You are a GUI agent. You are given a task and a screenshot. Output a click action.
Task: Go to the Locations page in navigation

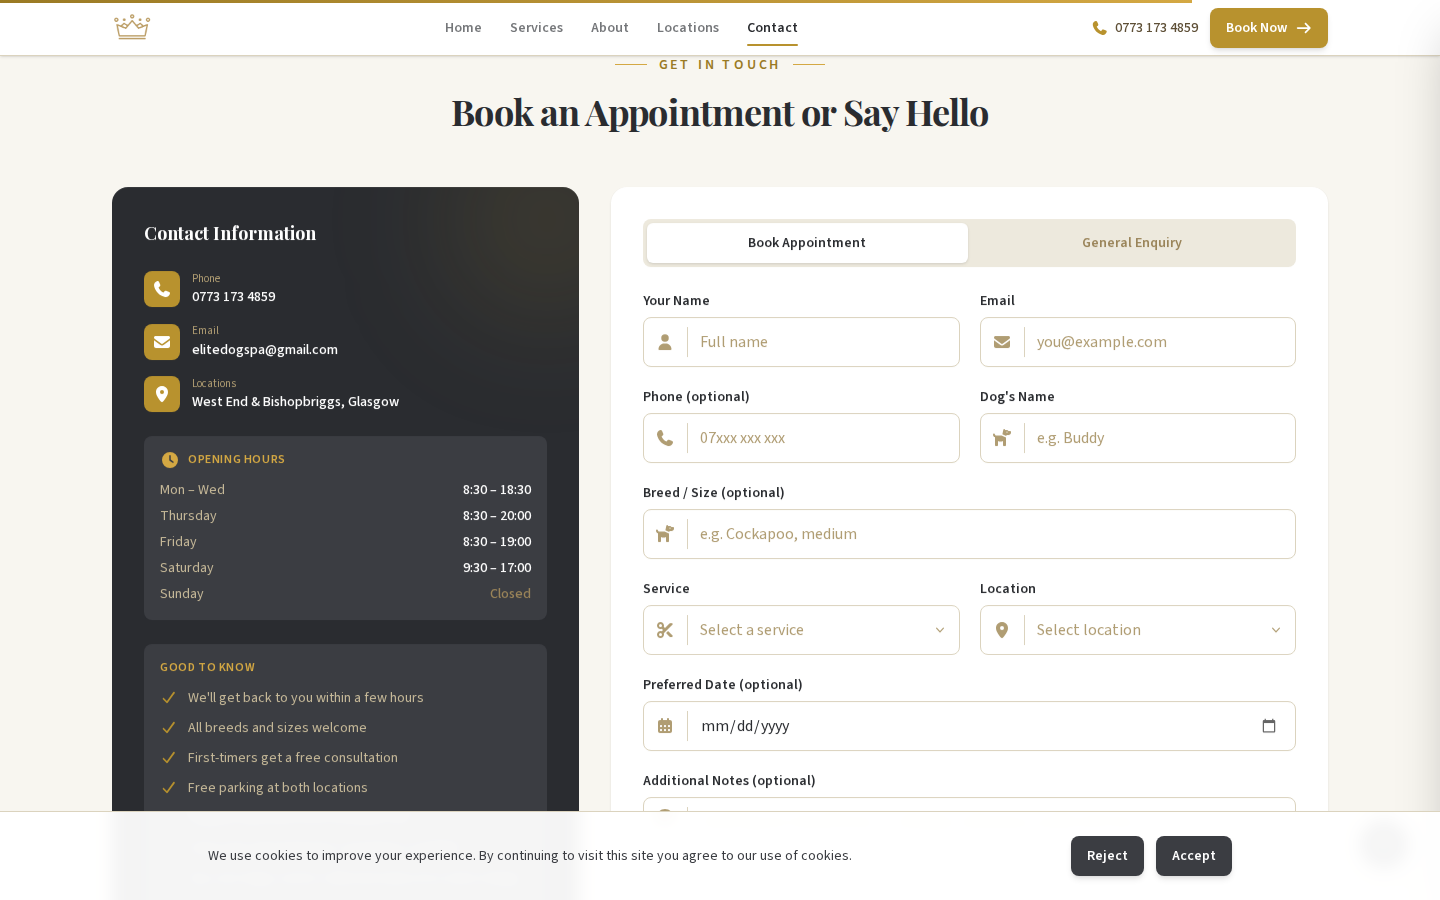688,28
